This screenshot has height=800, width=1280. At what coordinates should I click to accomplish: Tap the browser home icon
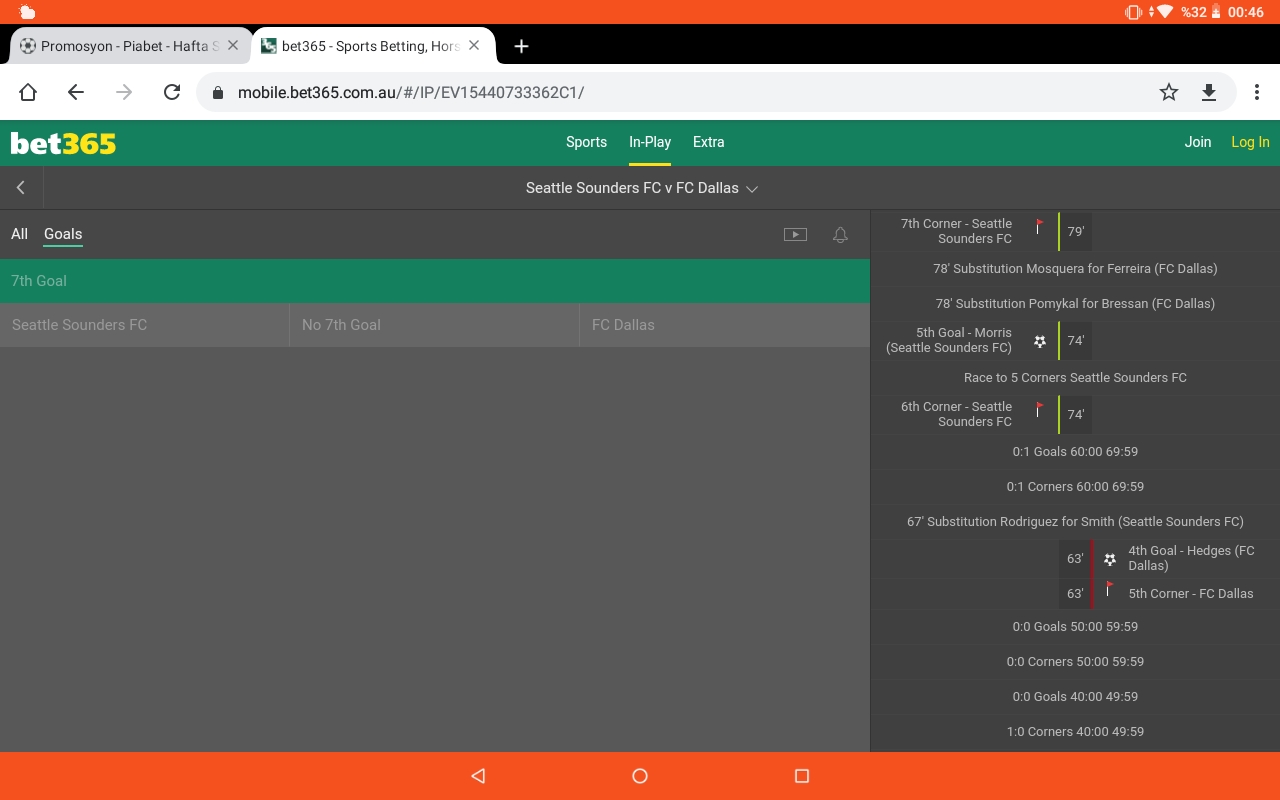(x=28, y=92)
